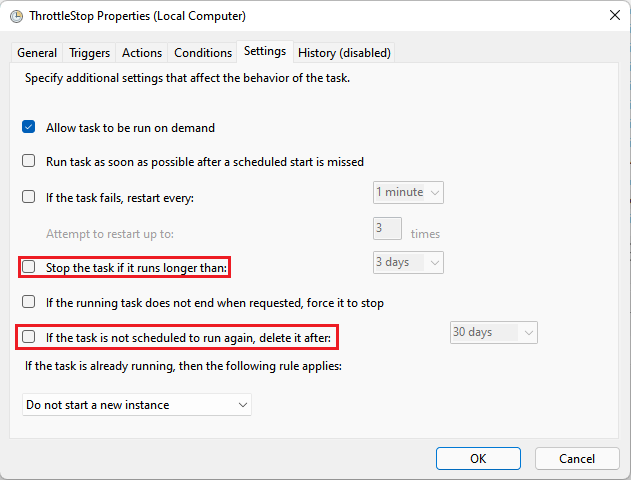Select the Conditions tab

[x=203, y=53]
